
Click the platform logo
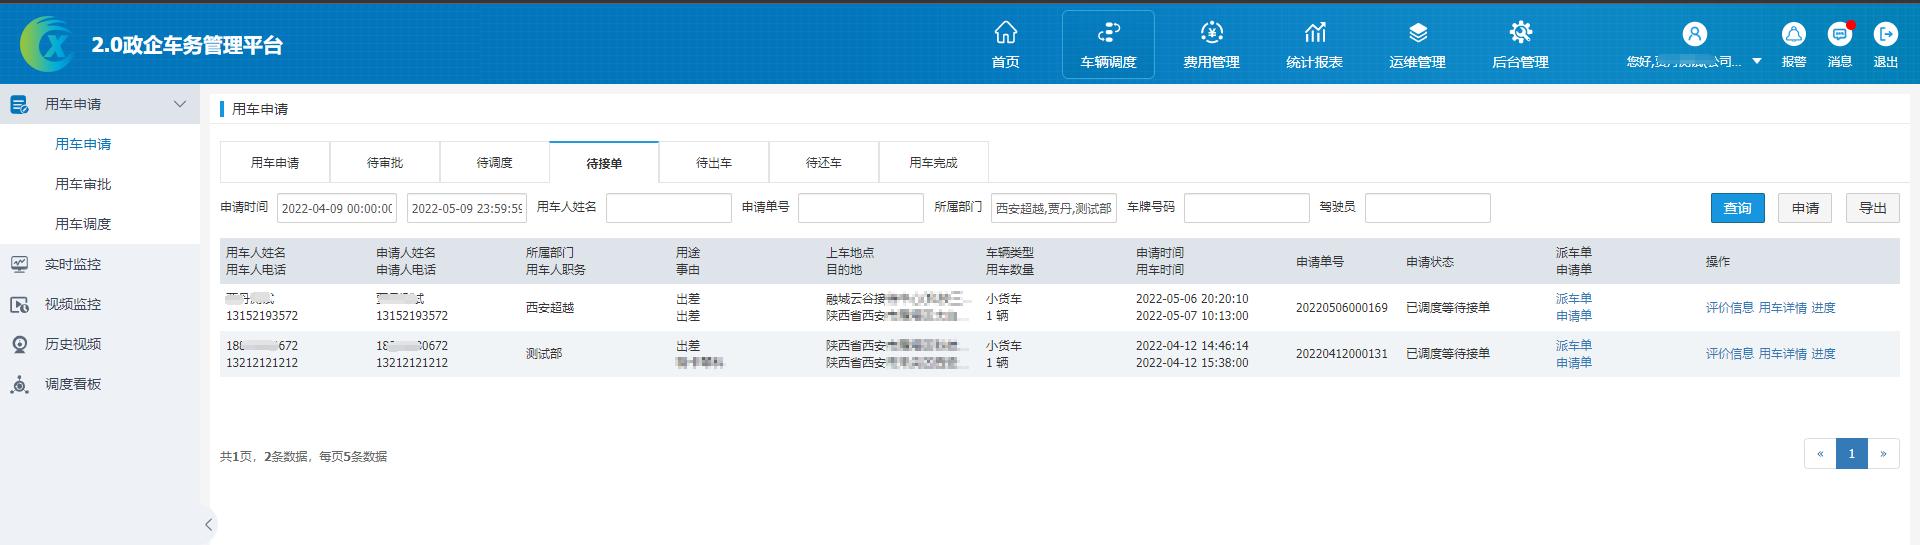click(x=47, y=44)
